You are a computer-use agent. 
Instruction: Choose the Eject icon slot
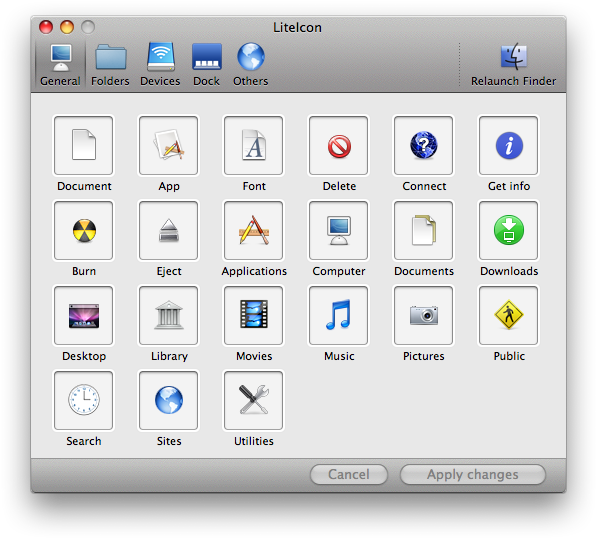click(169, 231)
